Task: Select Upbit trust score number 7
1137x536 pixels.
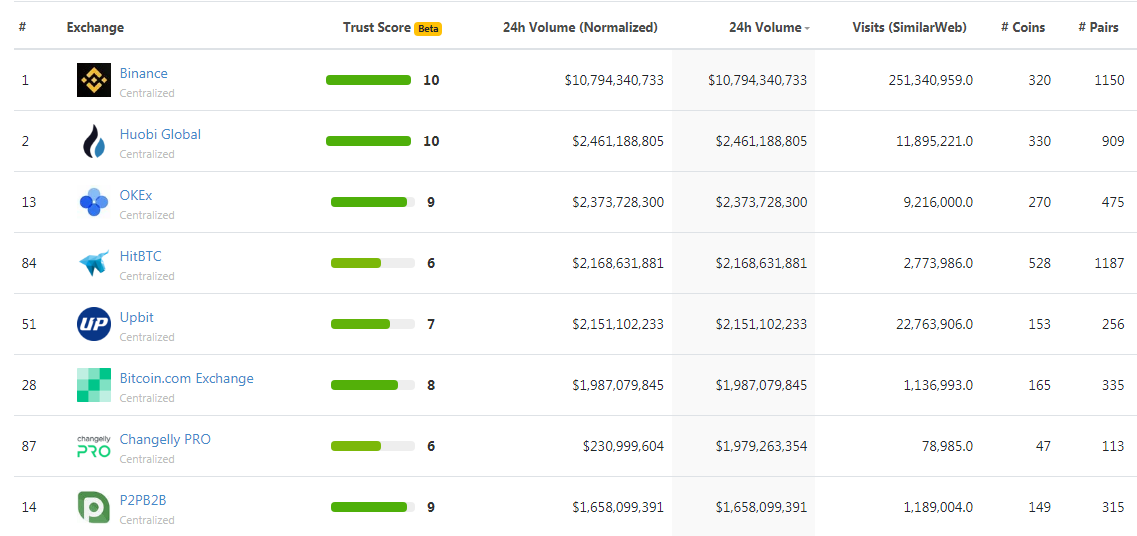Action: 431,324
